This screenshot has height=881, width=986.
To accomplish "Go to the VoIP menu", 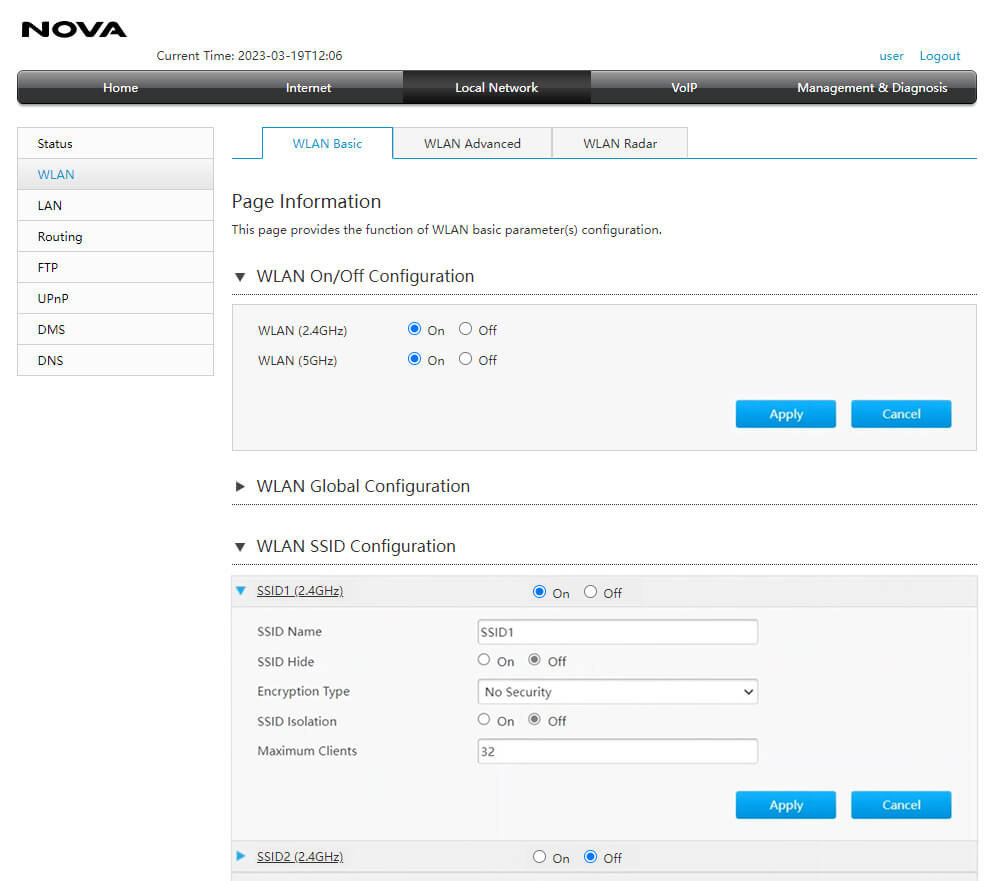I will coord(684,88).
